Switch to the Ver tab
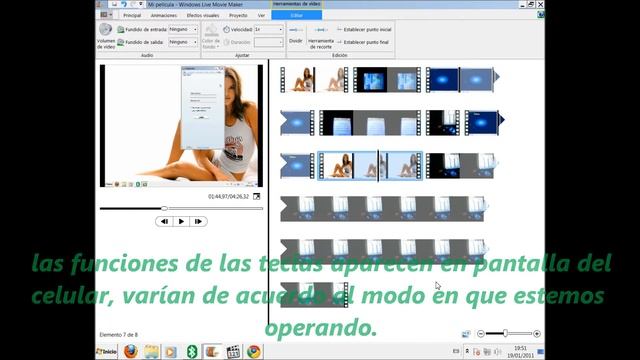Screen dimensions: 640x360 click(261, 15)
